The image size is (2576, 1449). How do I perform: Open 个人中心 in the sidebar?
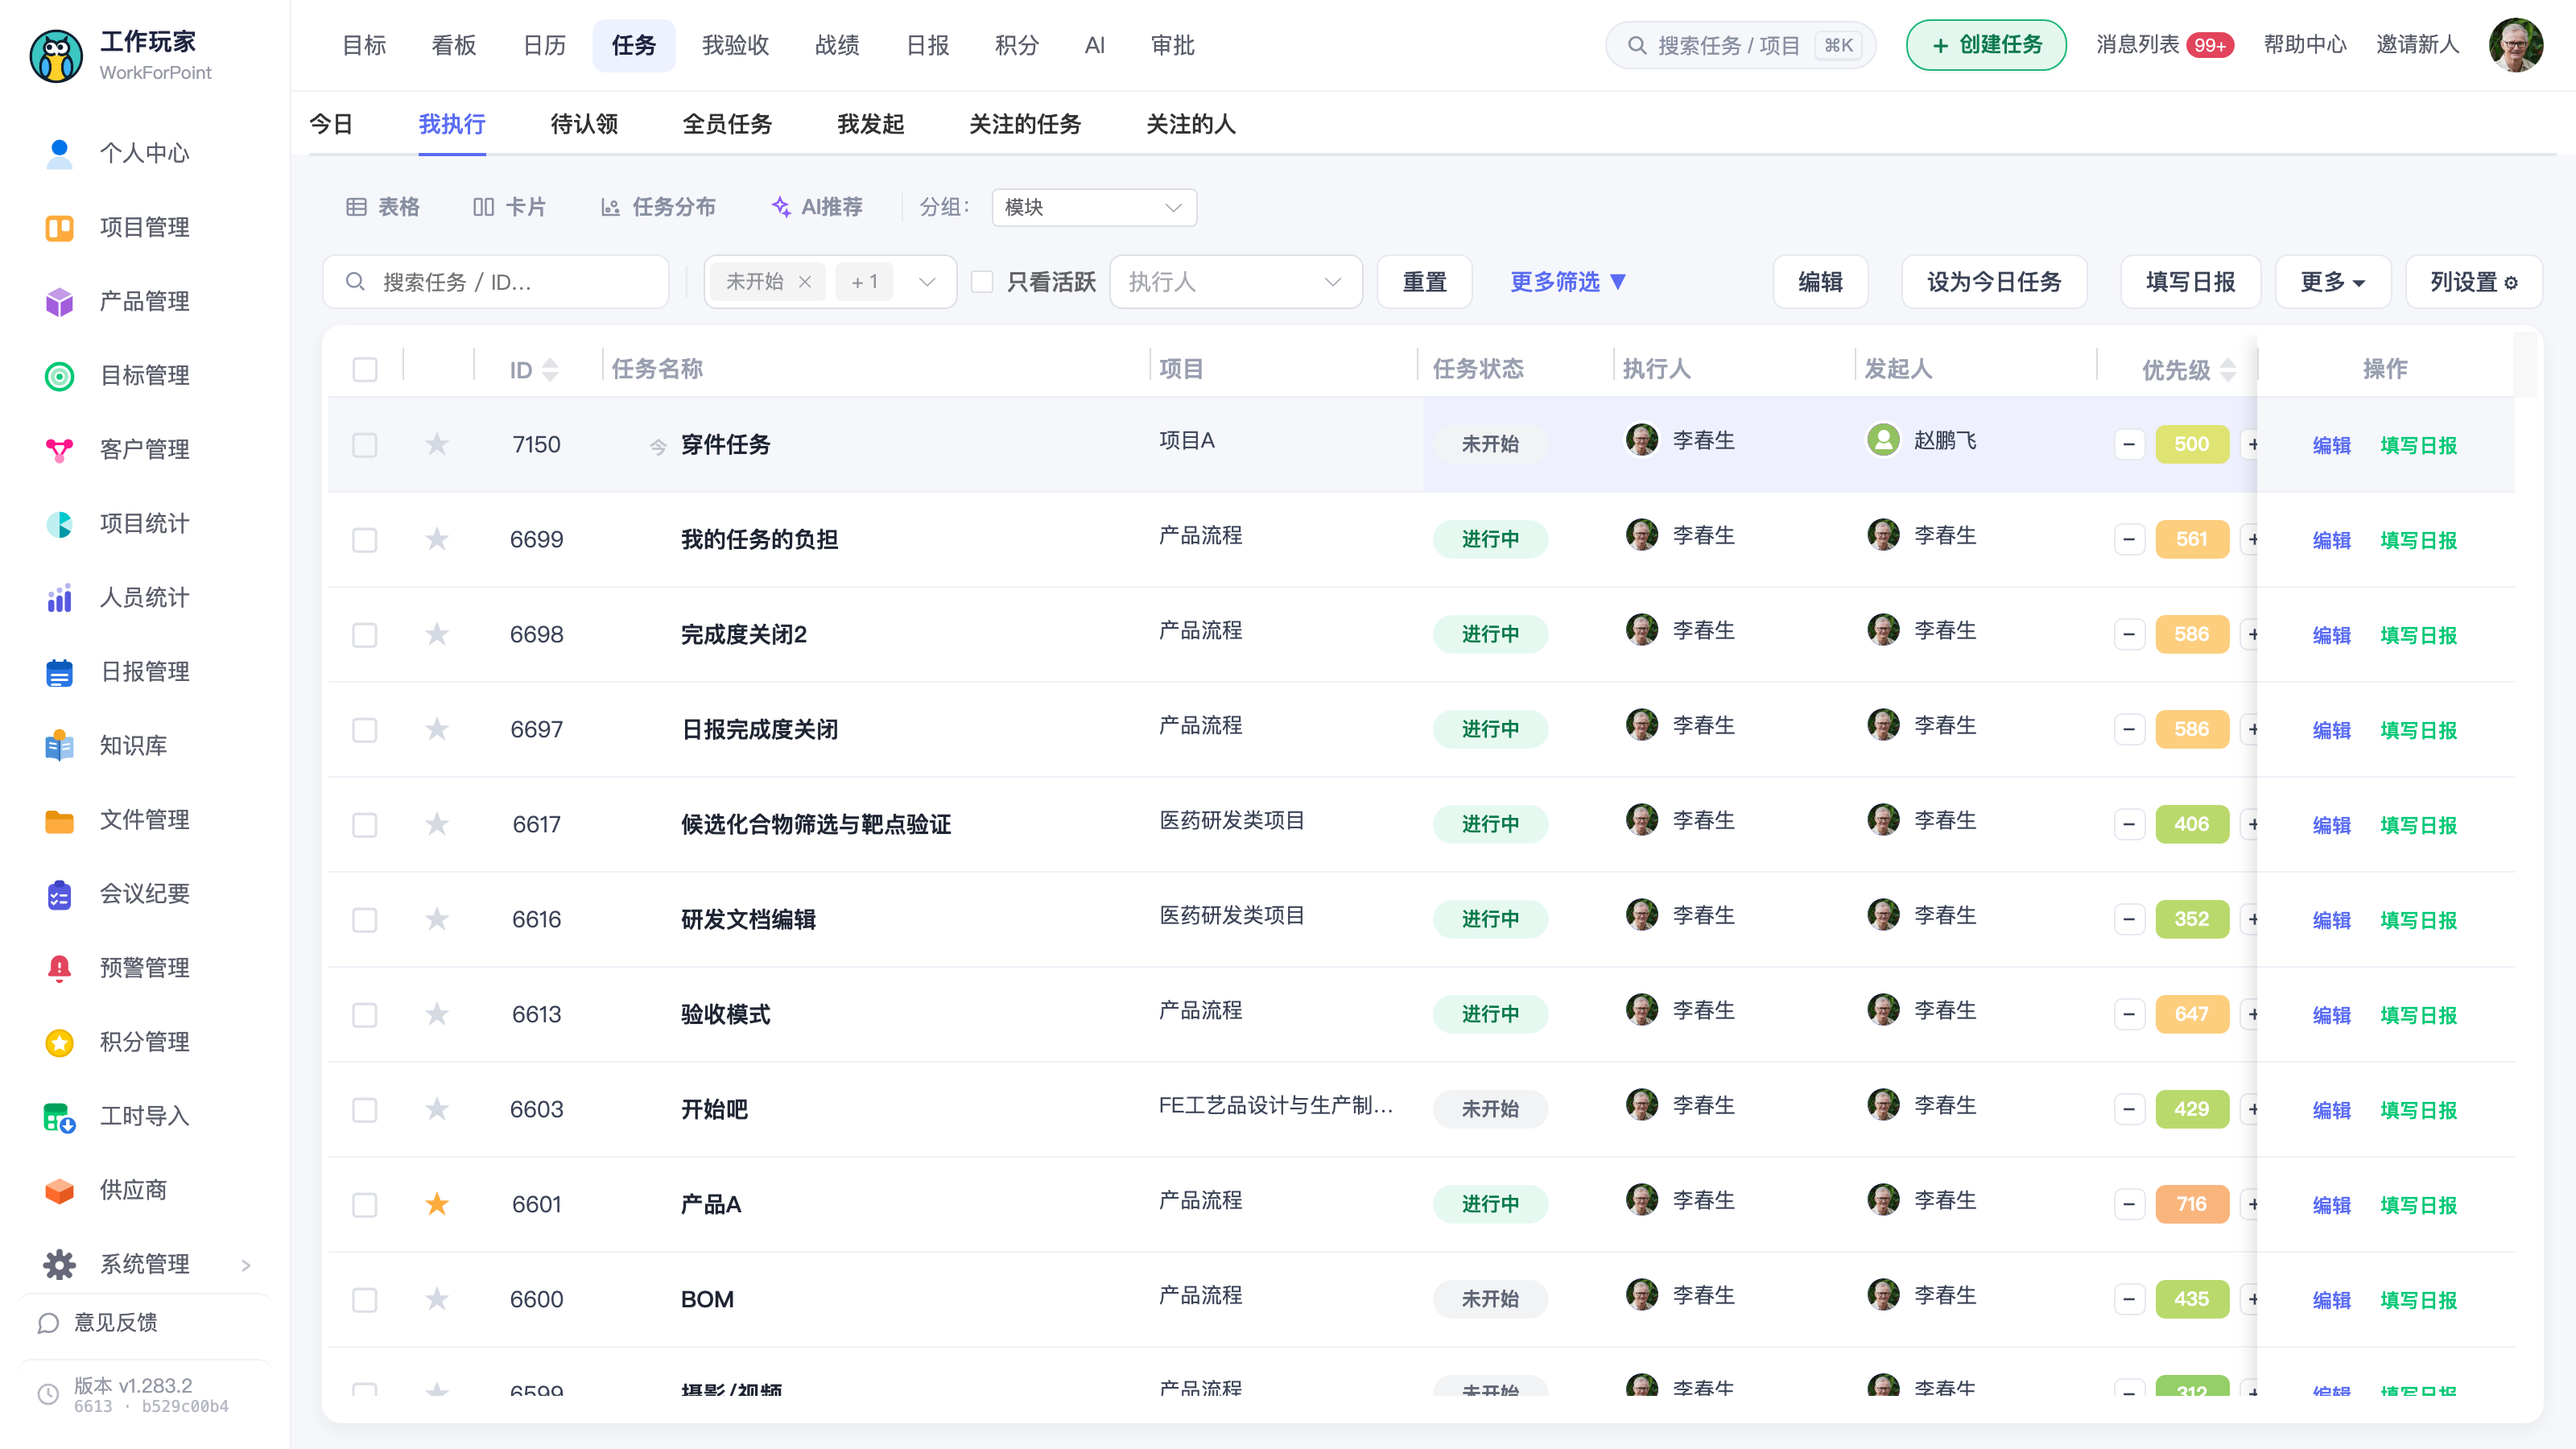(x=143, y=153)
